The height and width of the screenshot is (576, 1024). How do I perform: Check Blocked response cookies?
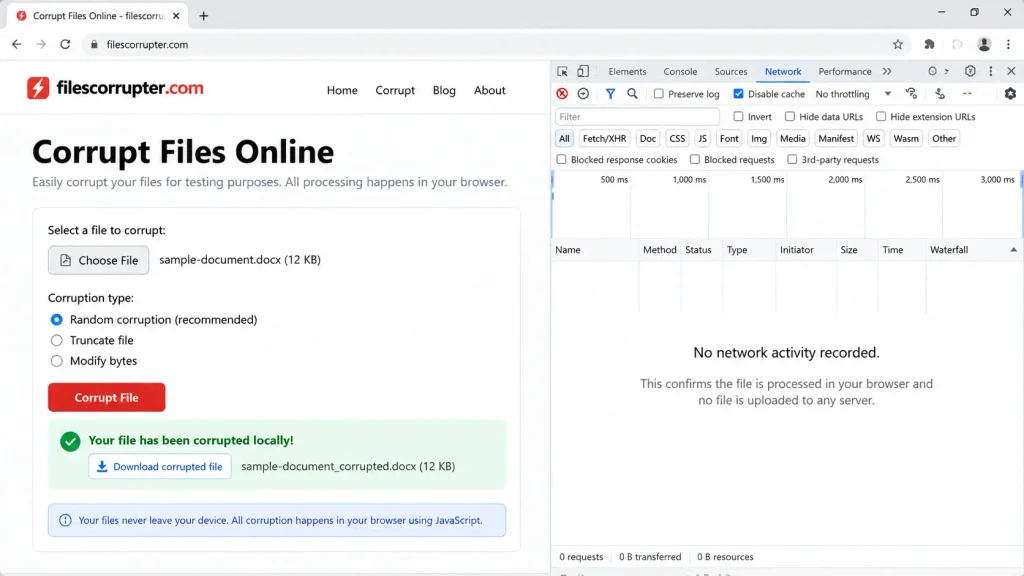click(x=561, y=159)
